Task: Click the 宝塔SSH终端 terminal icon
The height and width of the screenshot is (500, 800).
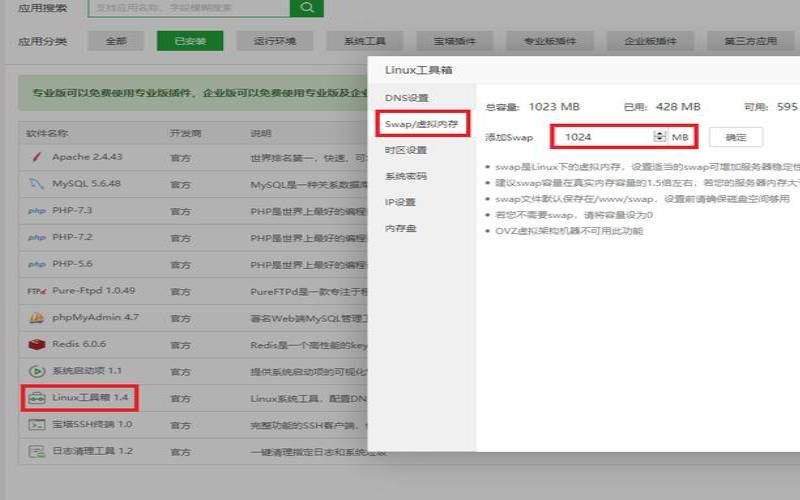Action: coord(36,424)
